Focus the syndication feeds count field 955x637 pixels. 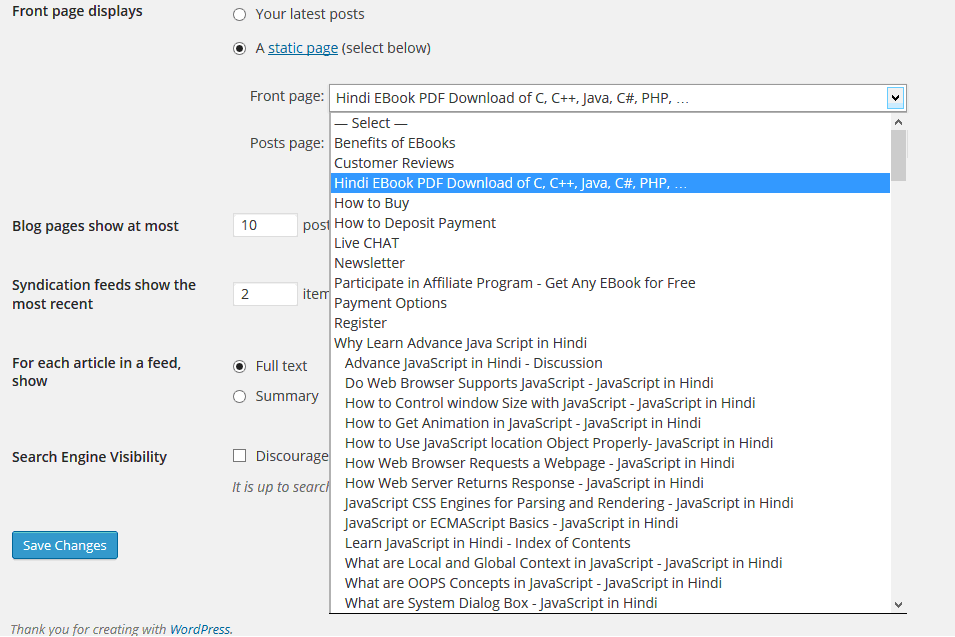coord(265,294)
